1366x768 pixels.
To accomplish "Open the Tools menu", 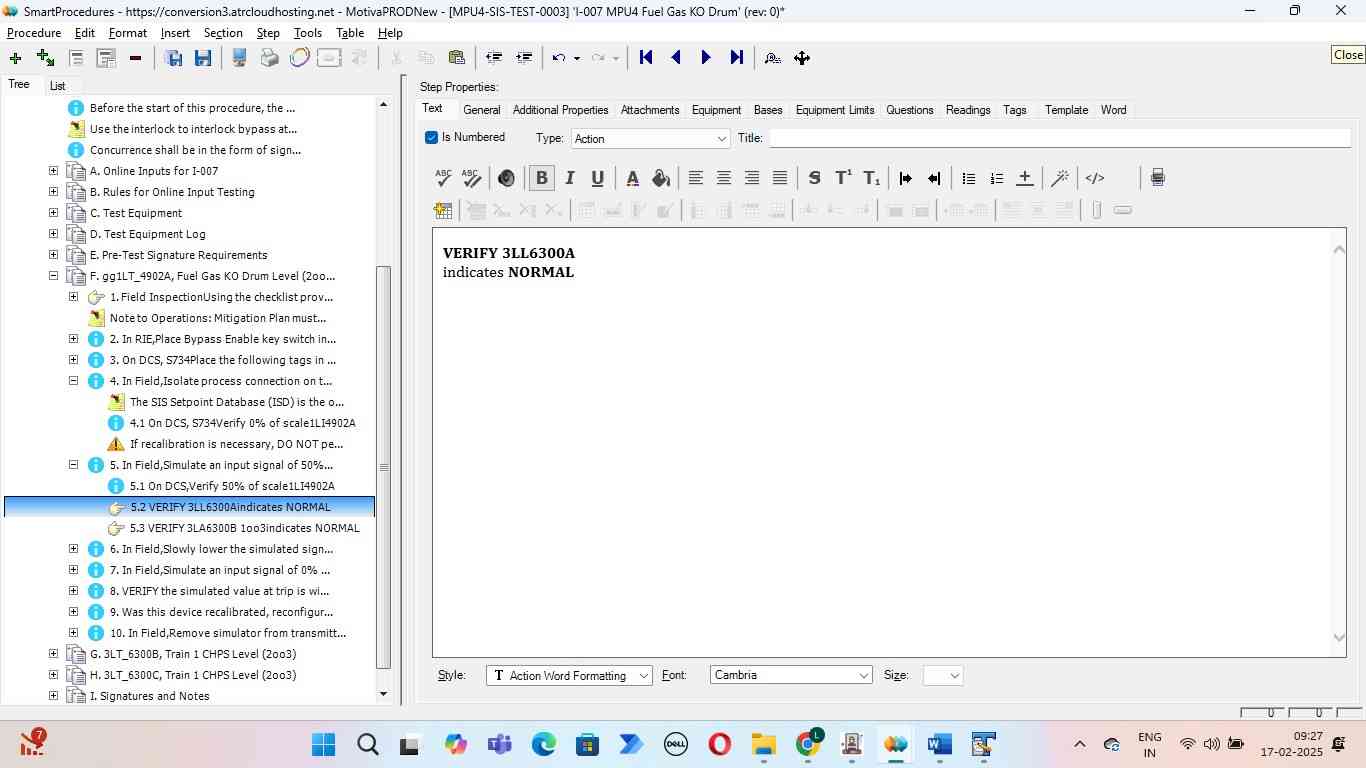I will point(308,33).
